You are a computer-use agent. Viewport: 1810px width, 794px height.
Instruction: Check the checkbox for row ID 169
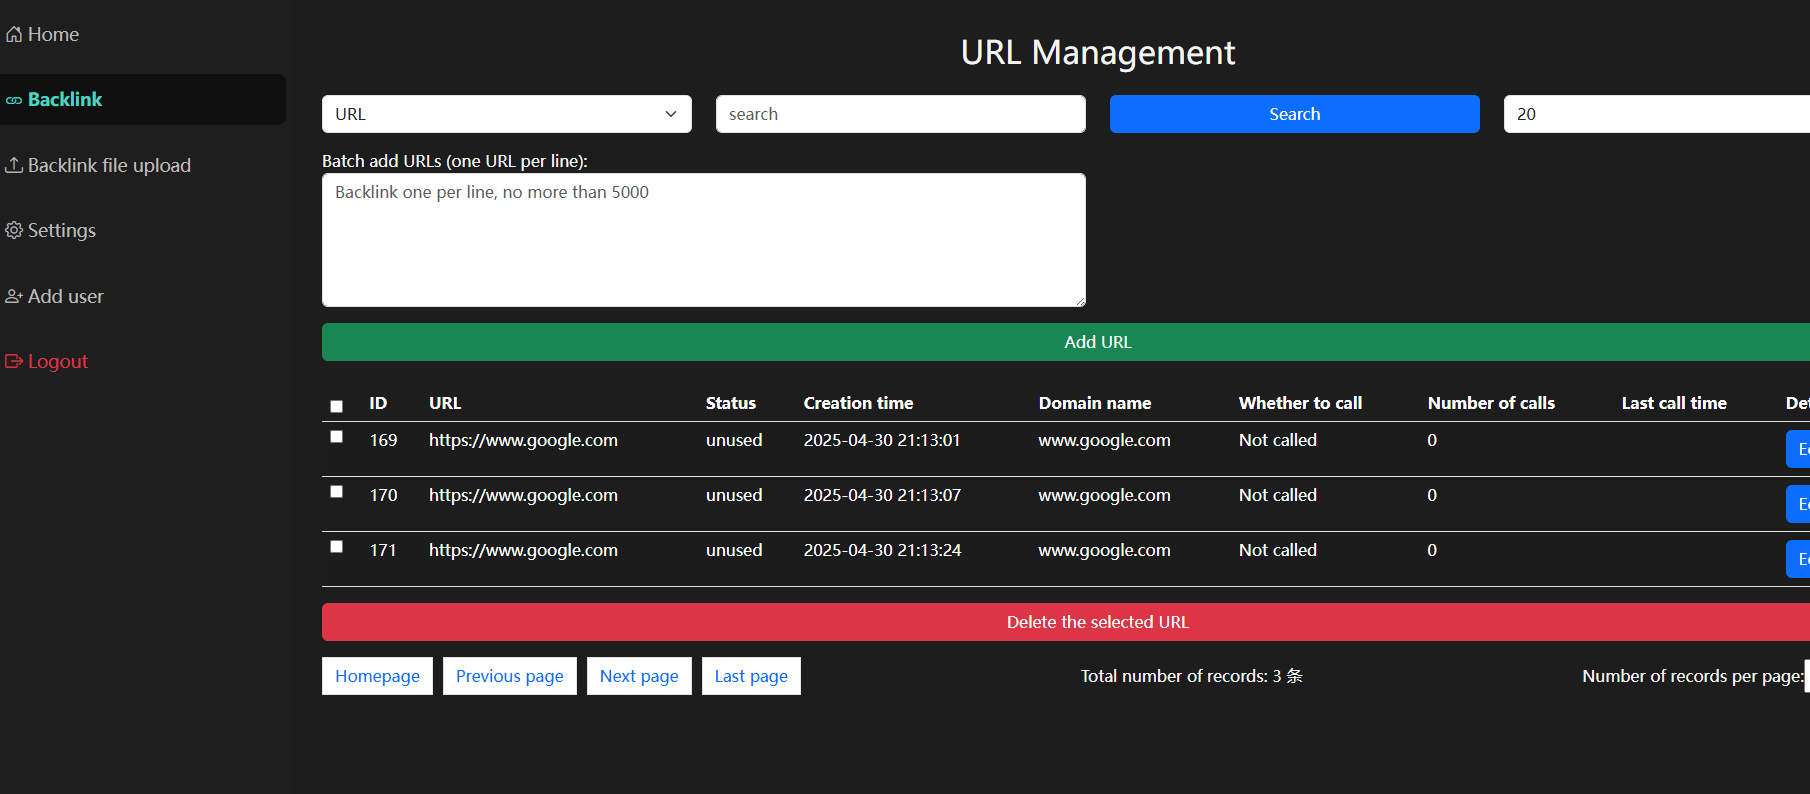point(337,437)
